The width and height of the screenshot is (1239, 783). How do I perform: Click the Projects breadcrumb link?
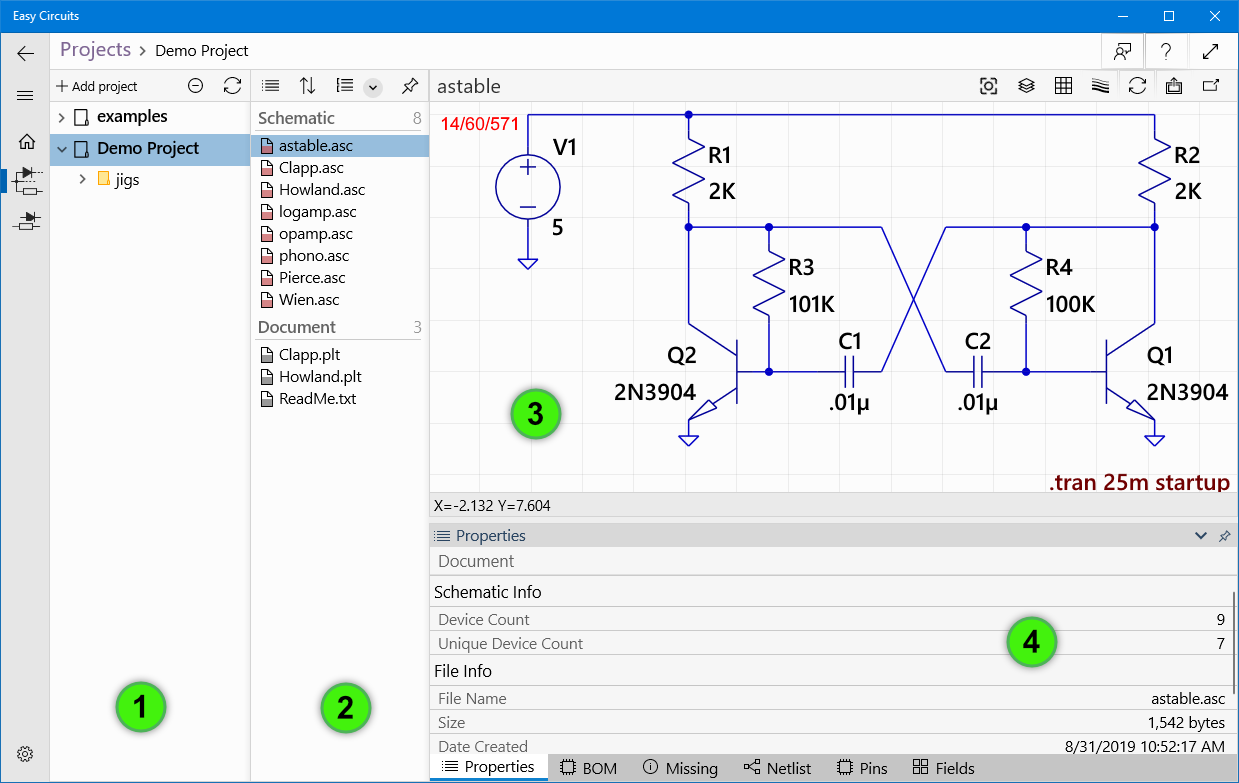coord(95,50)
